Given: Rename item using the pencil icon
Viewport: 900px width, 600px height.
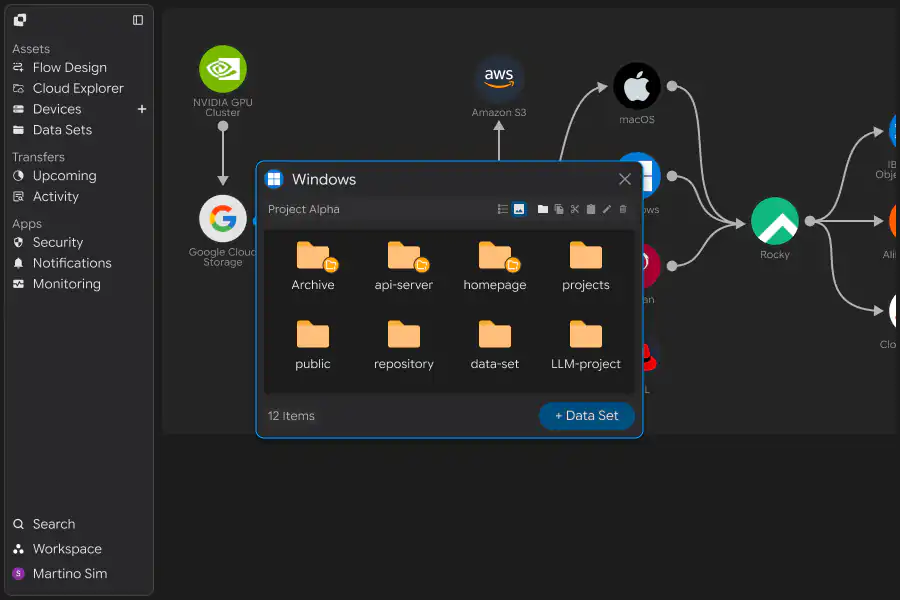Looking at the screenshot, I should pyautogui.click(x=607, y=209).
